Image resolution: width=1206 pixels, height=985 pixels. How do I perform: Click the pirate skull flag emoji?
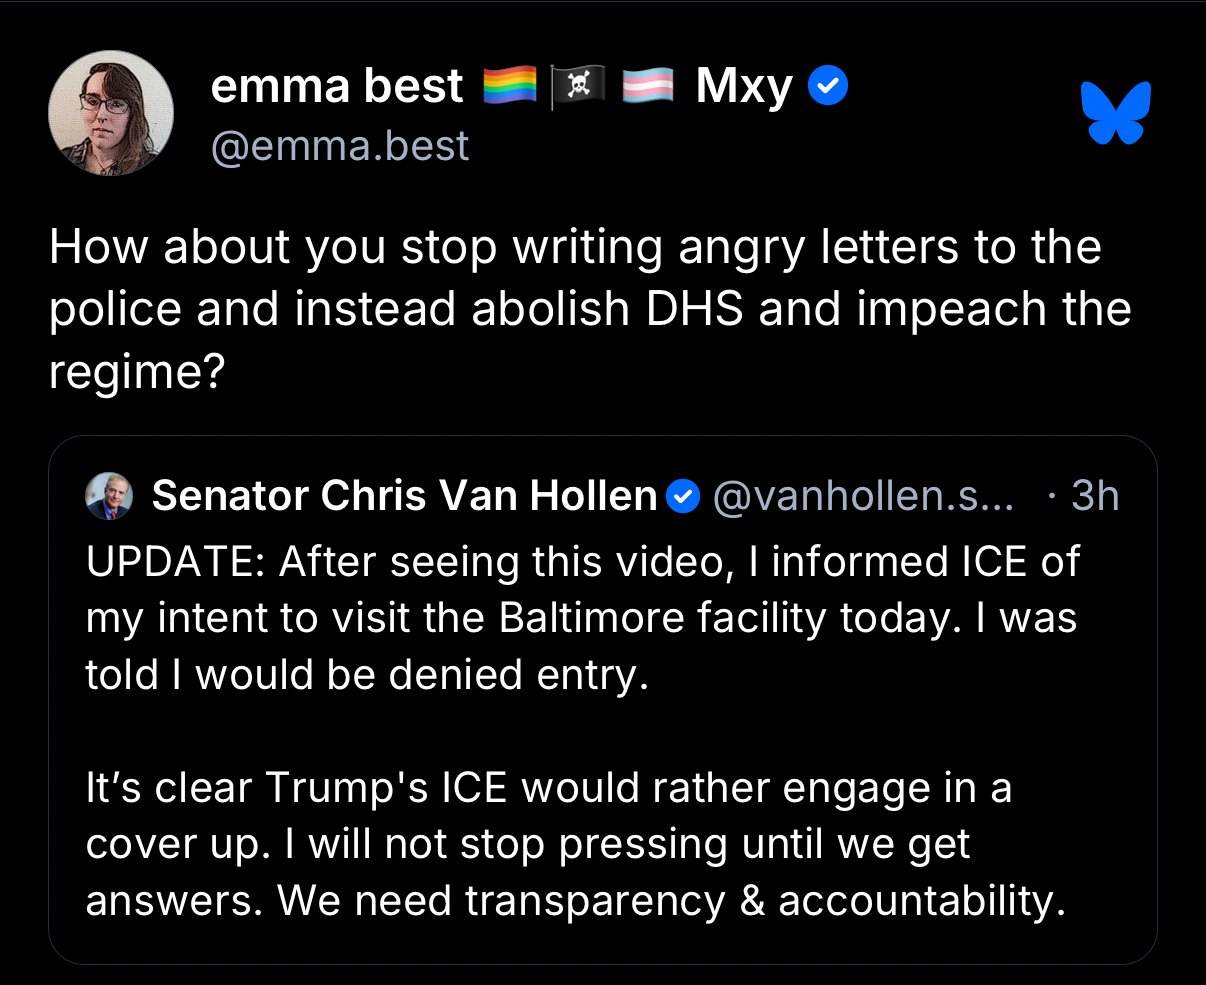click(x=579, y=88)
